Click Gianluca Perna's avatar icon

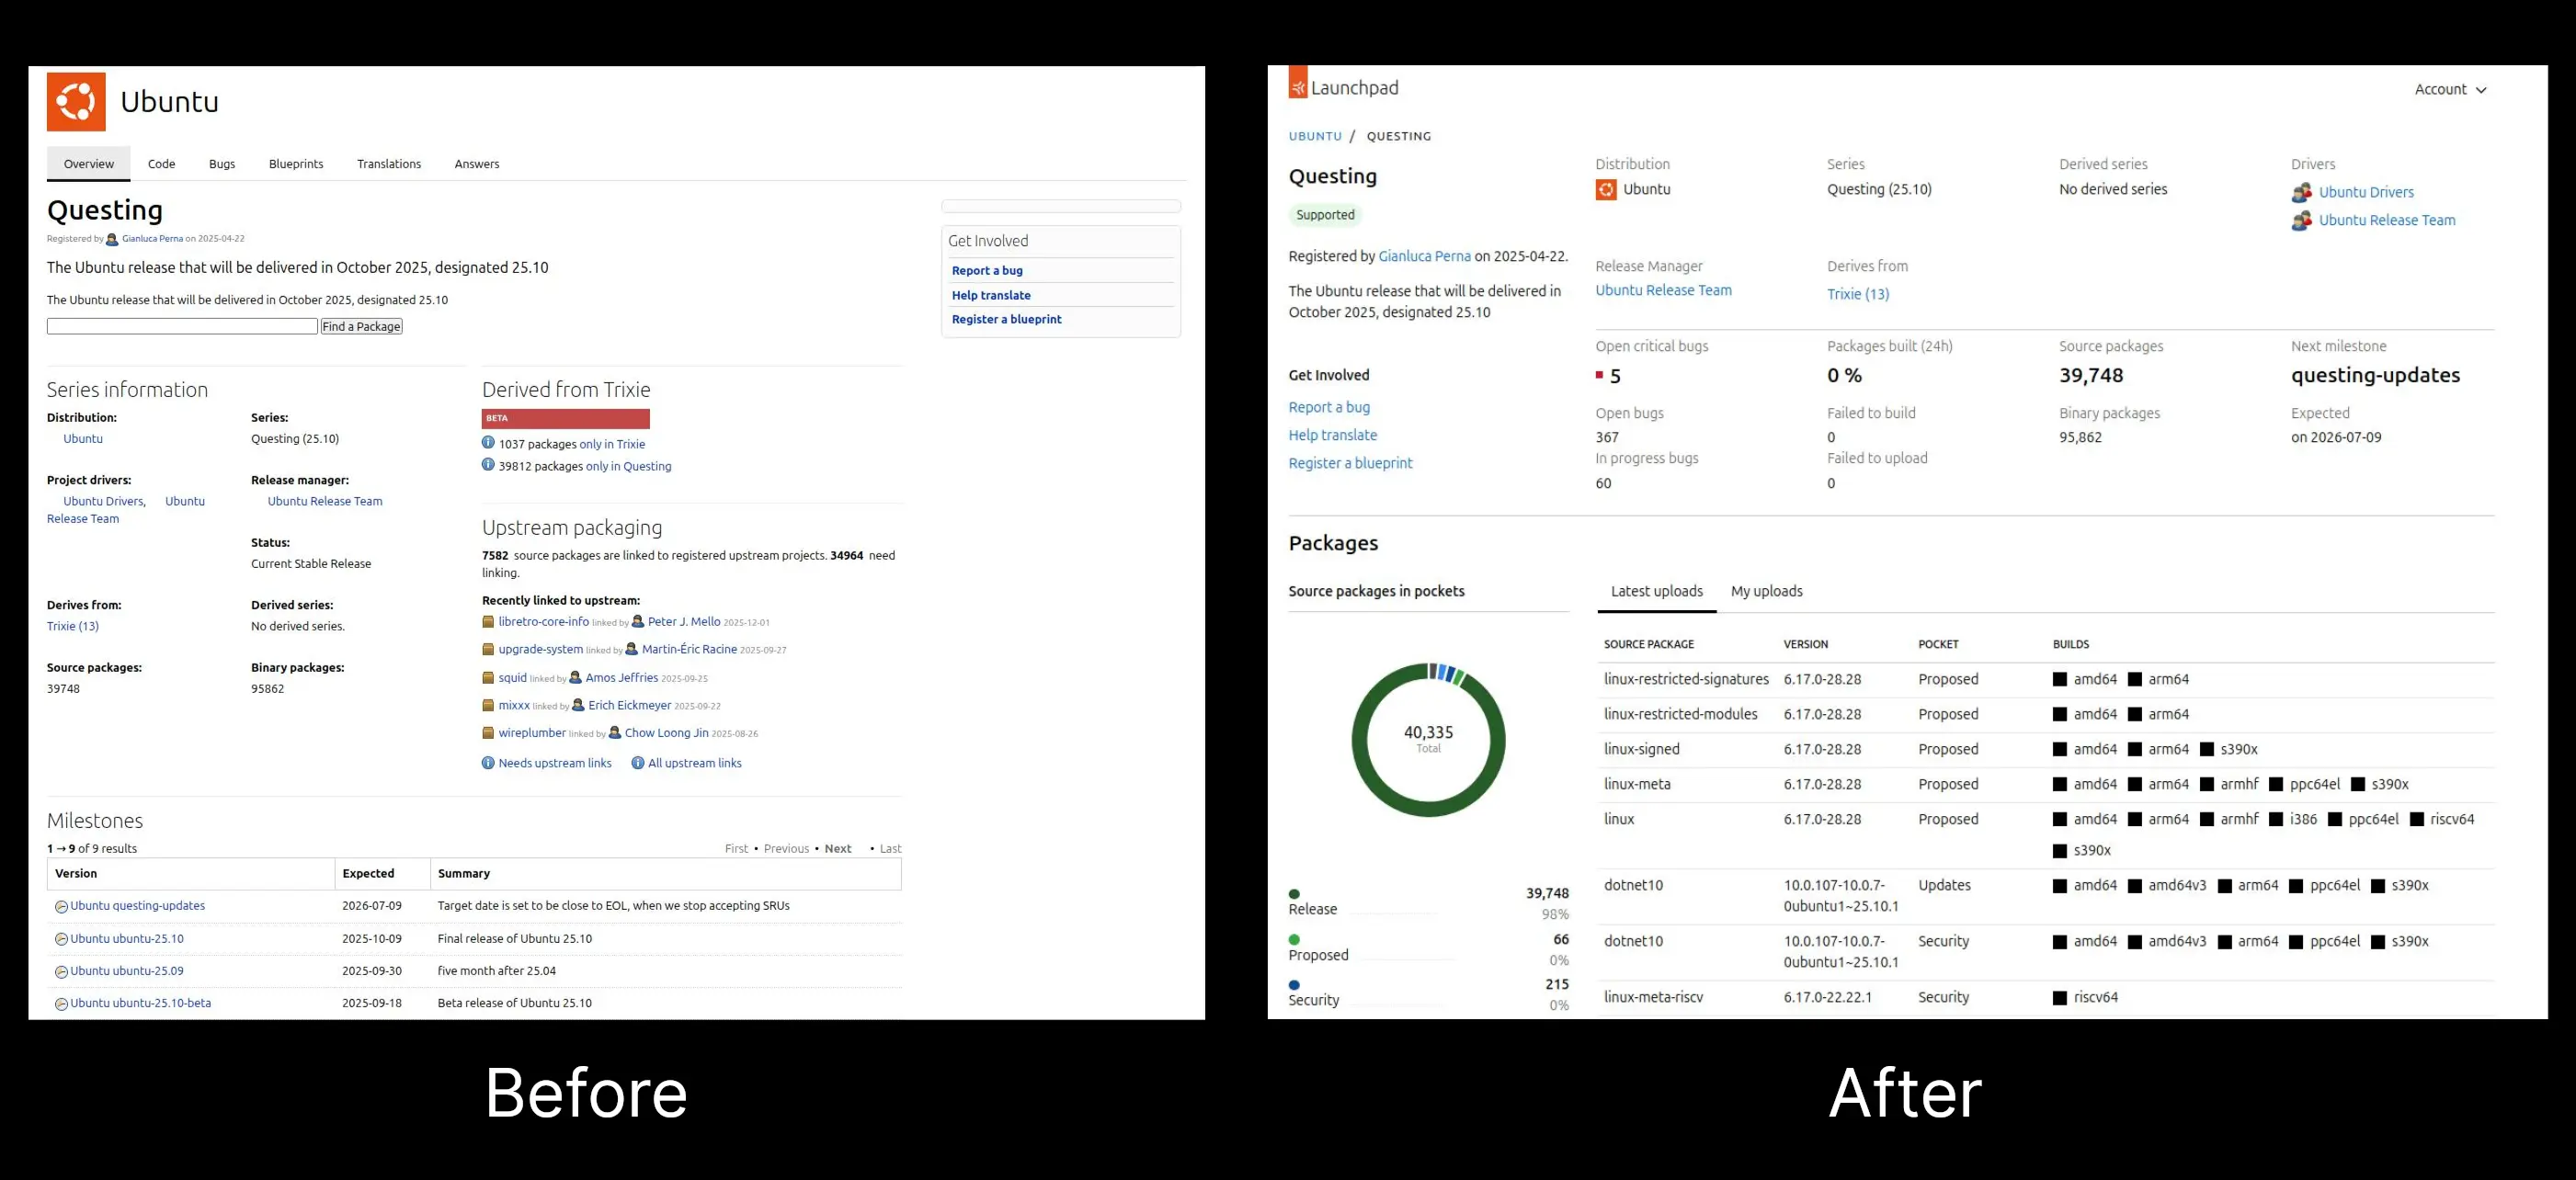[x=112, y=238]
